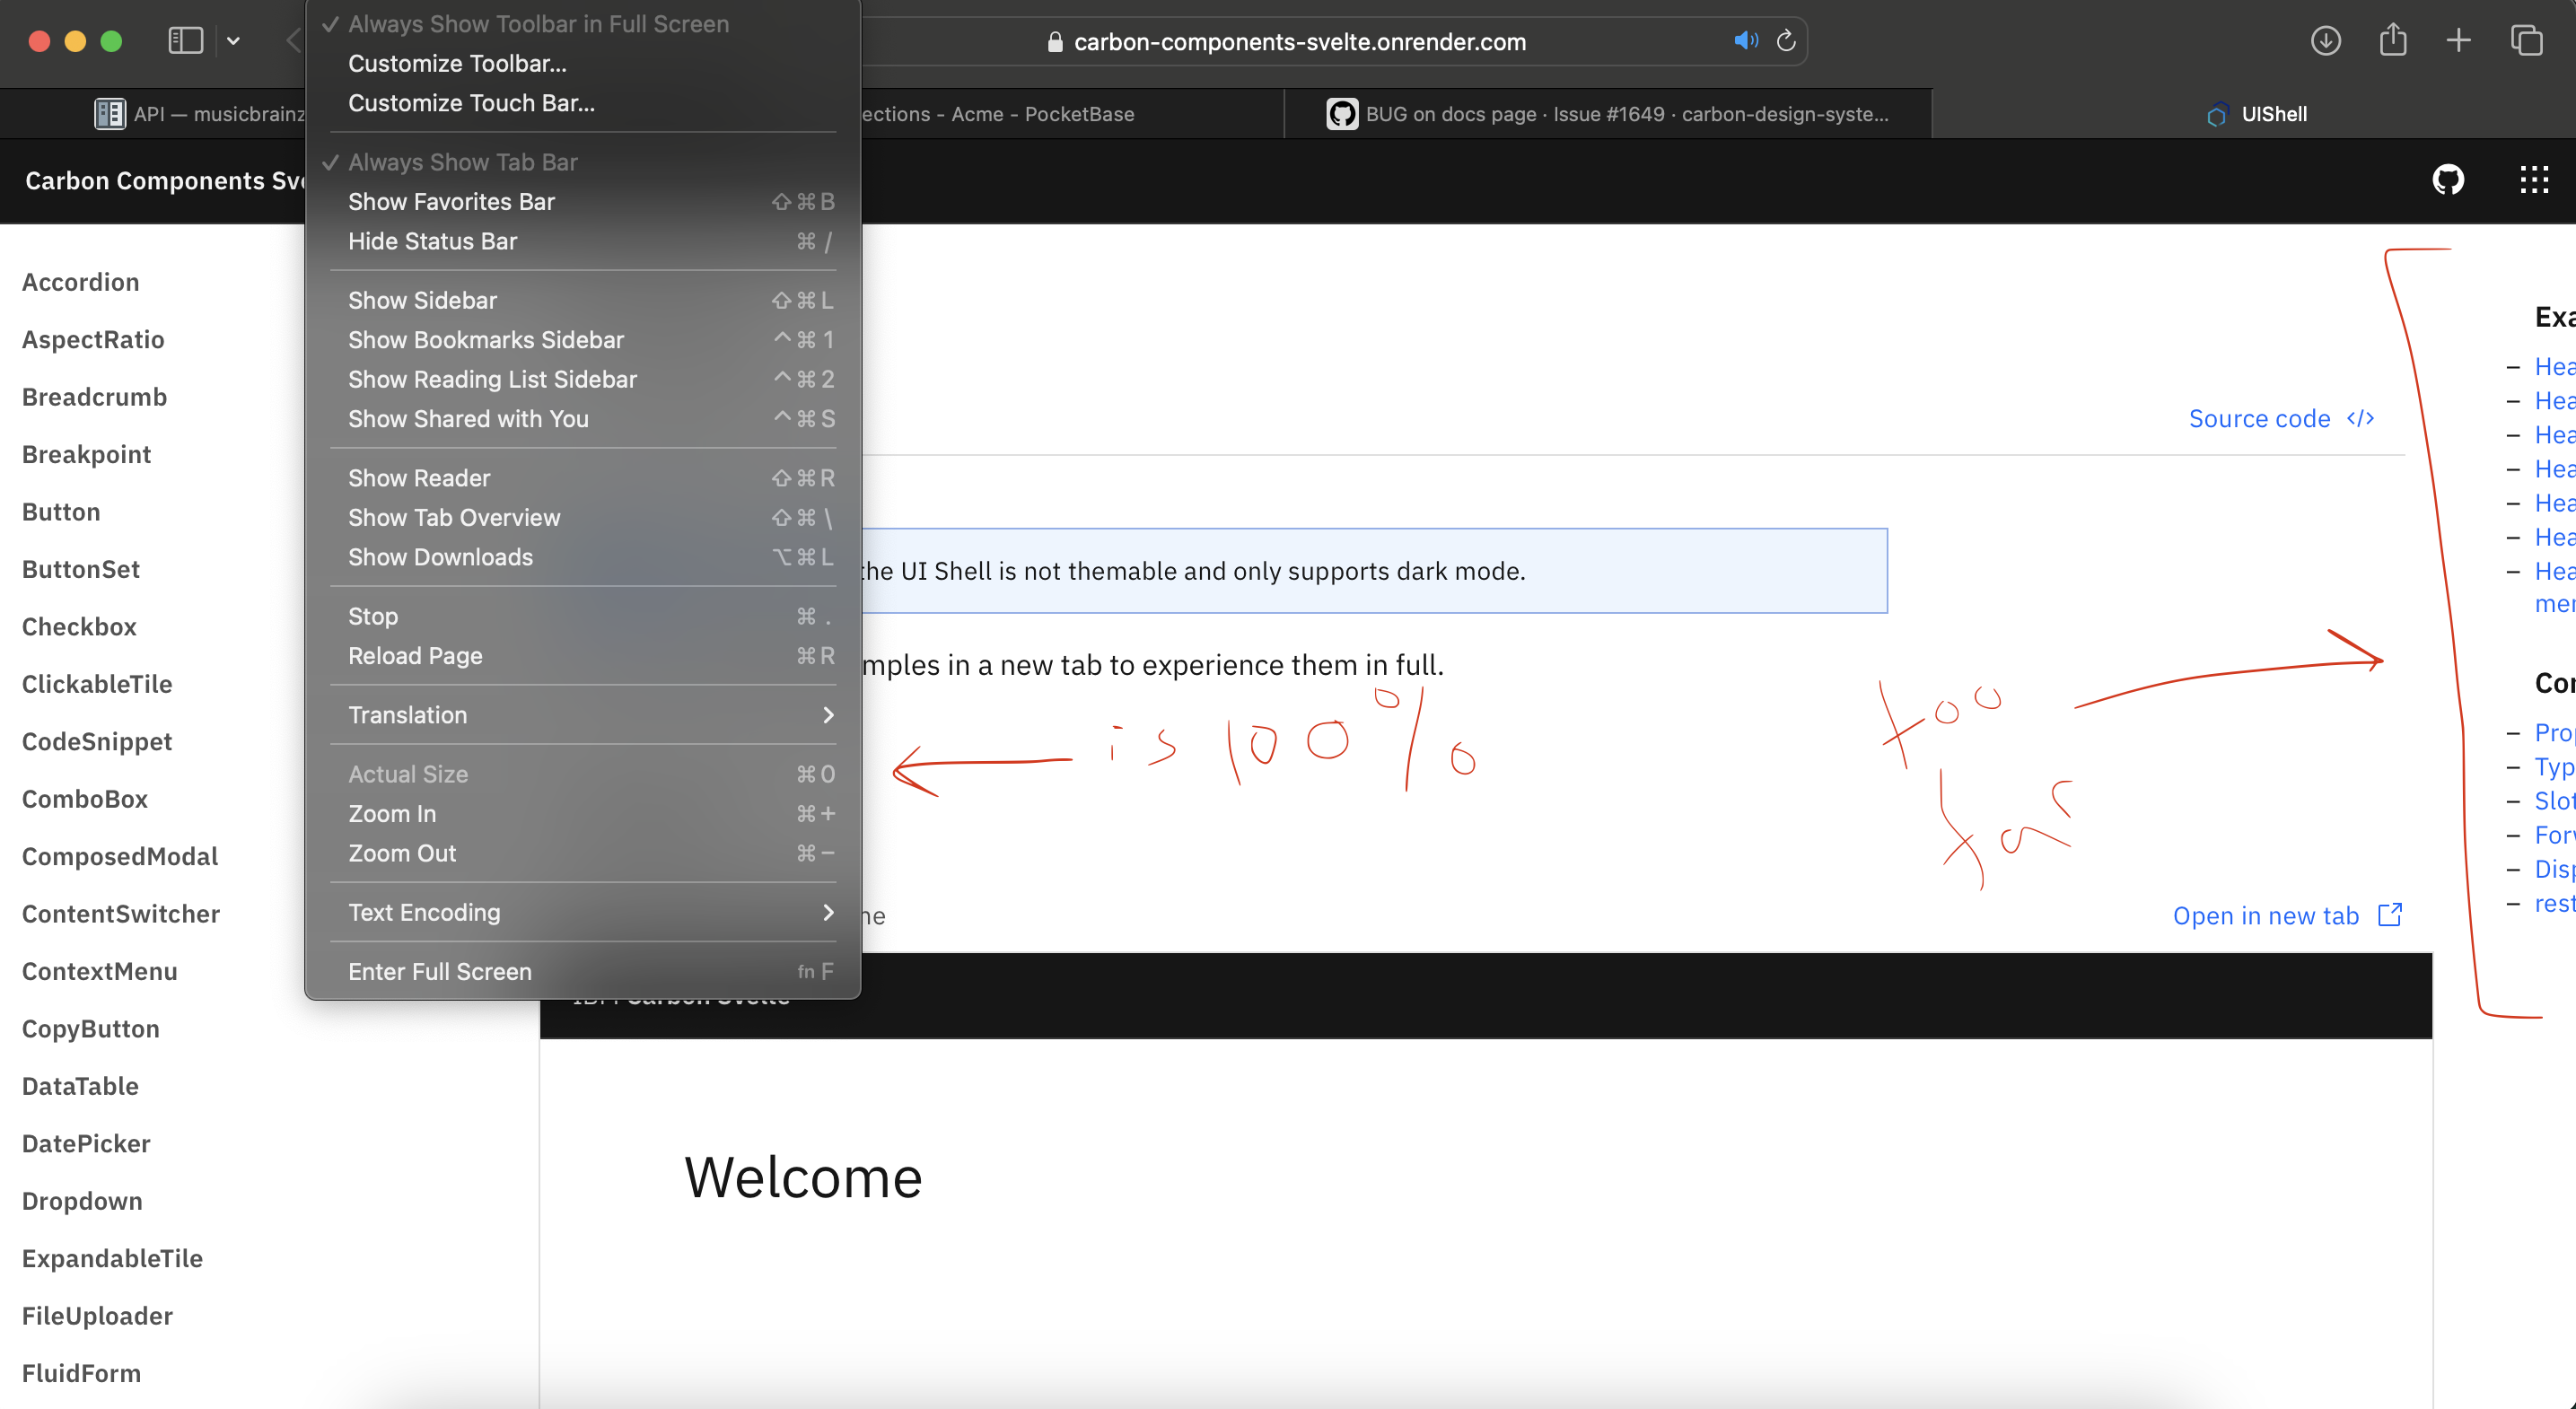Click the Open in new tab link

point(2287,915)
